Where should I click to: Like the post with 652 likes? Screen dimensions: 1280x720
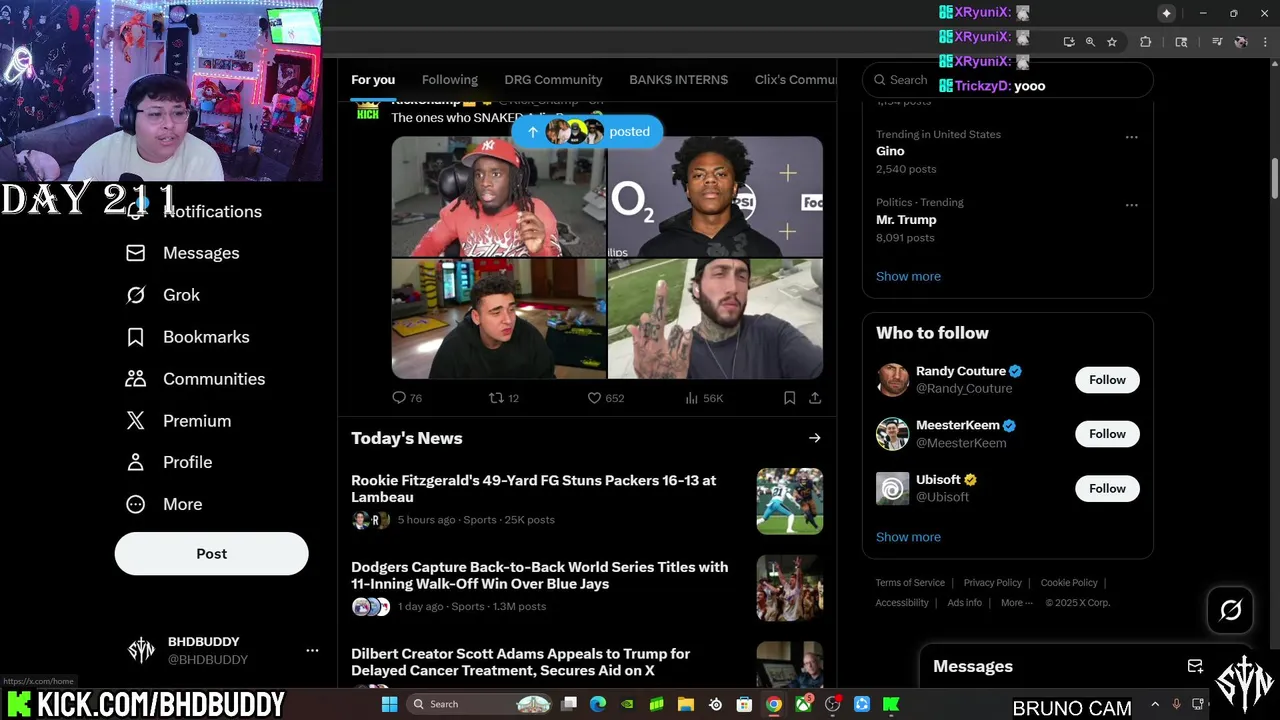593,398
